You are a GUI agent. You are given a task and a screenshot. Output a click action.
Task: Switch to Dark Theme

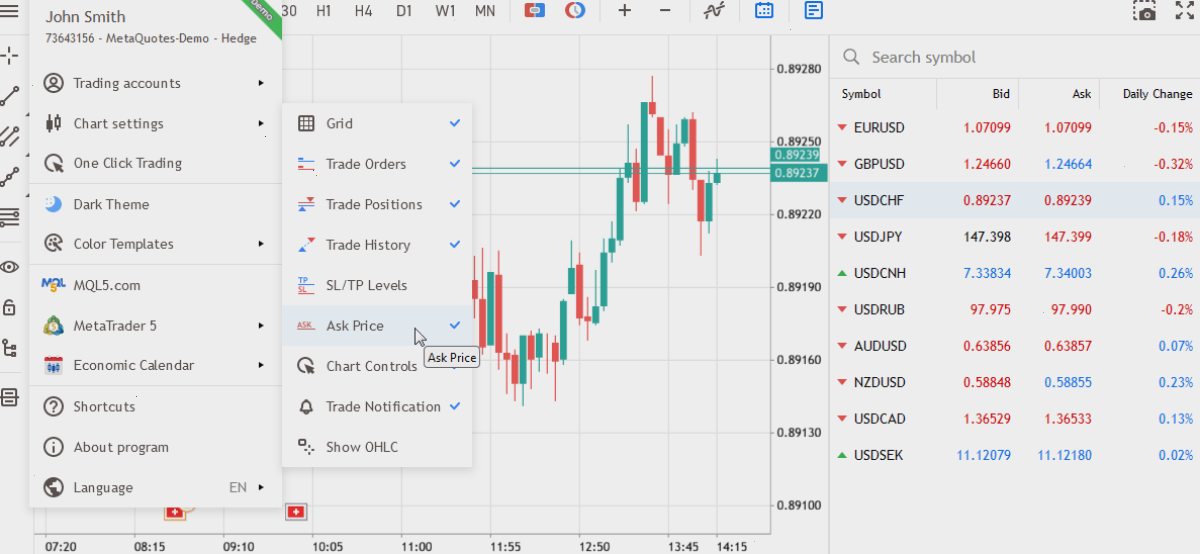click(x=155, y=204)
